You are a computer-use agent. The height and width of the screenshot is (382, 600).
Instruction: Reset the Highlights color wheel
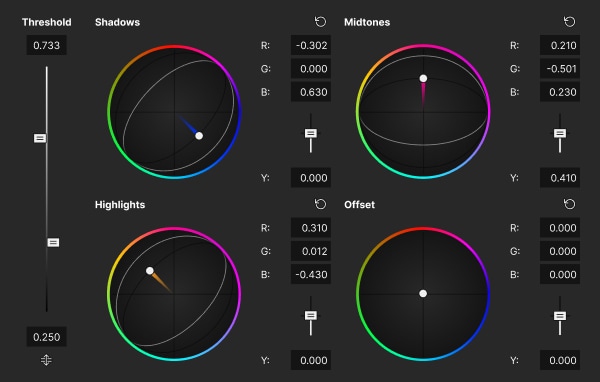tap(320, 204)
